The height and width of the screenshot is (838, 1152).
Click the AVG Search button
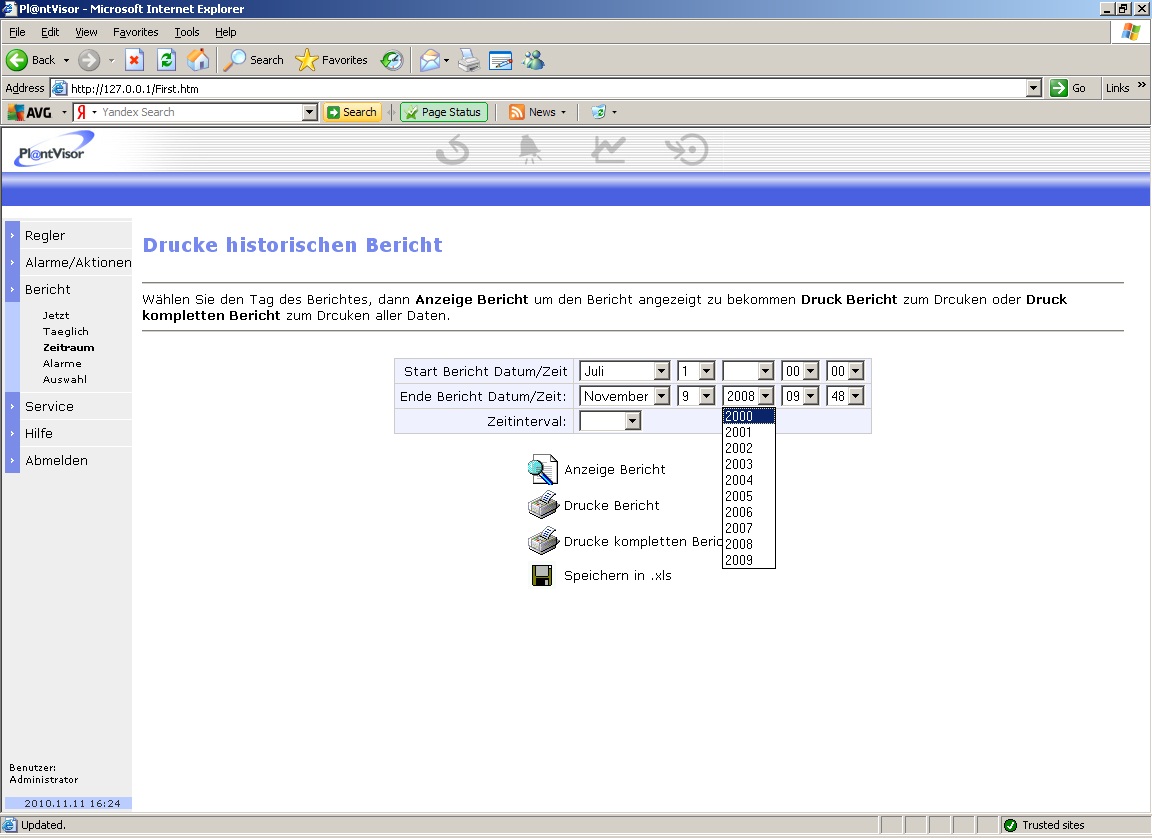[352, 112]
